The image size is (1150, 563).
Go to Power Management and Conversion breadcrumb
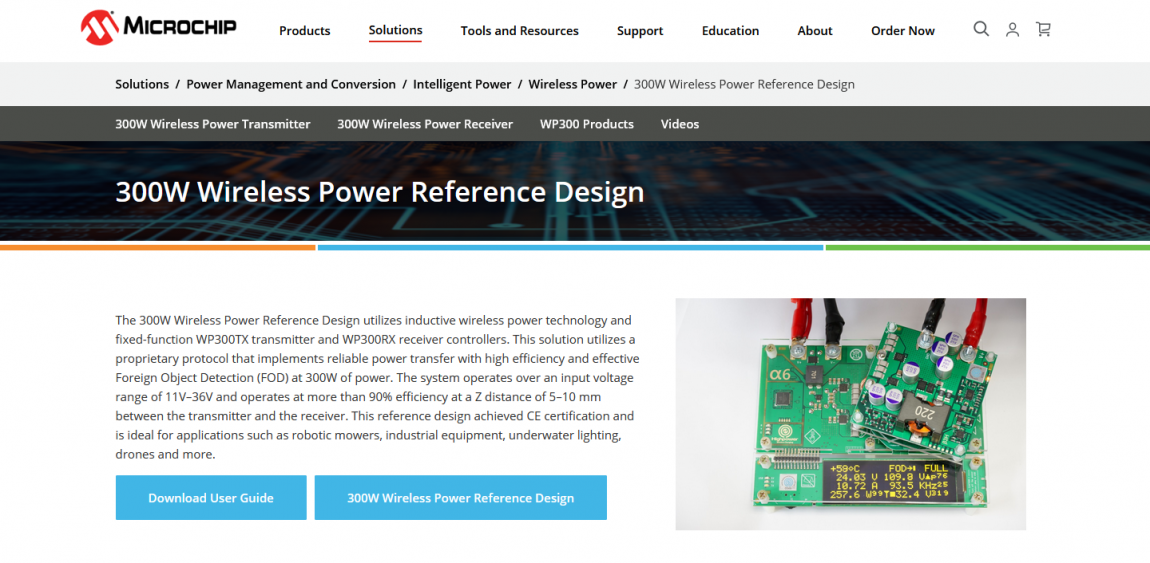pyautogui.click(x=291, y=84)
